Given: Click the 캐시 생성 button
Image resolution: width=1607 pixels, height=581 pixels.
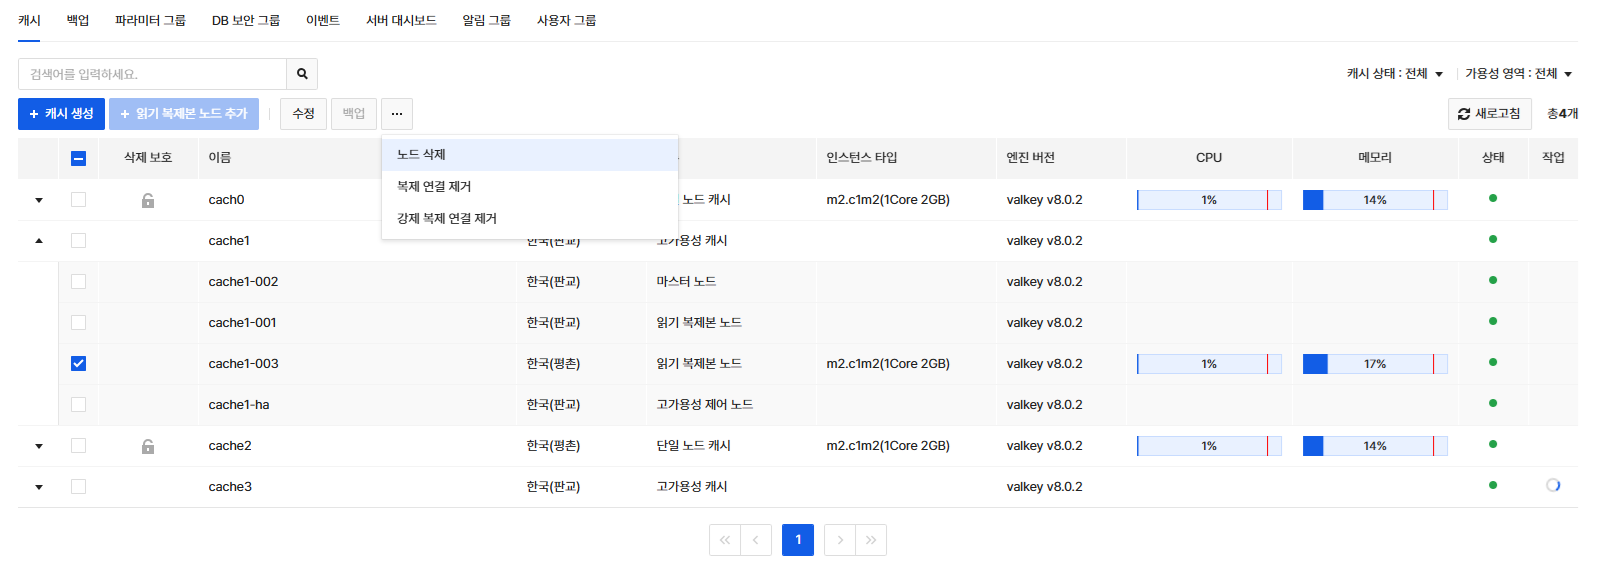Looking at the screenshot, I should point(61,114).
